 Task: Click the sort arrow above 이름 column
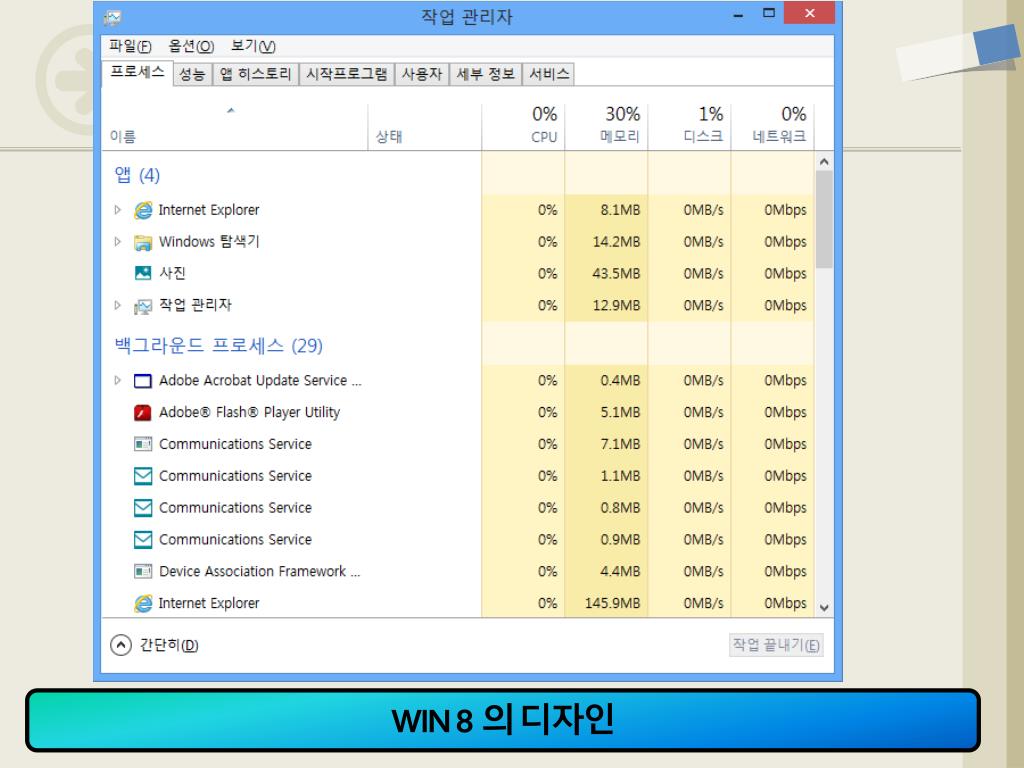(x=231, y=110)
